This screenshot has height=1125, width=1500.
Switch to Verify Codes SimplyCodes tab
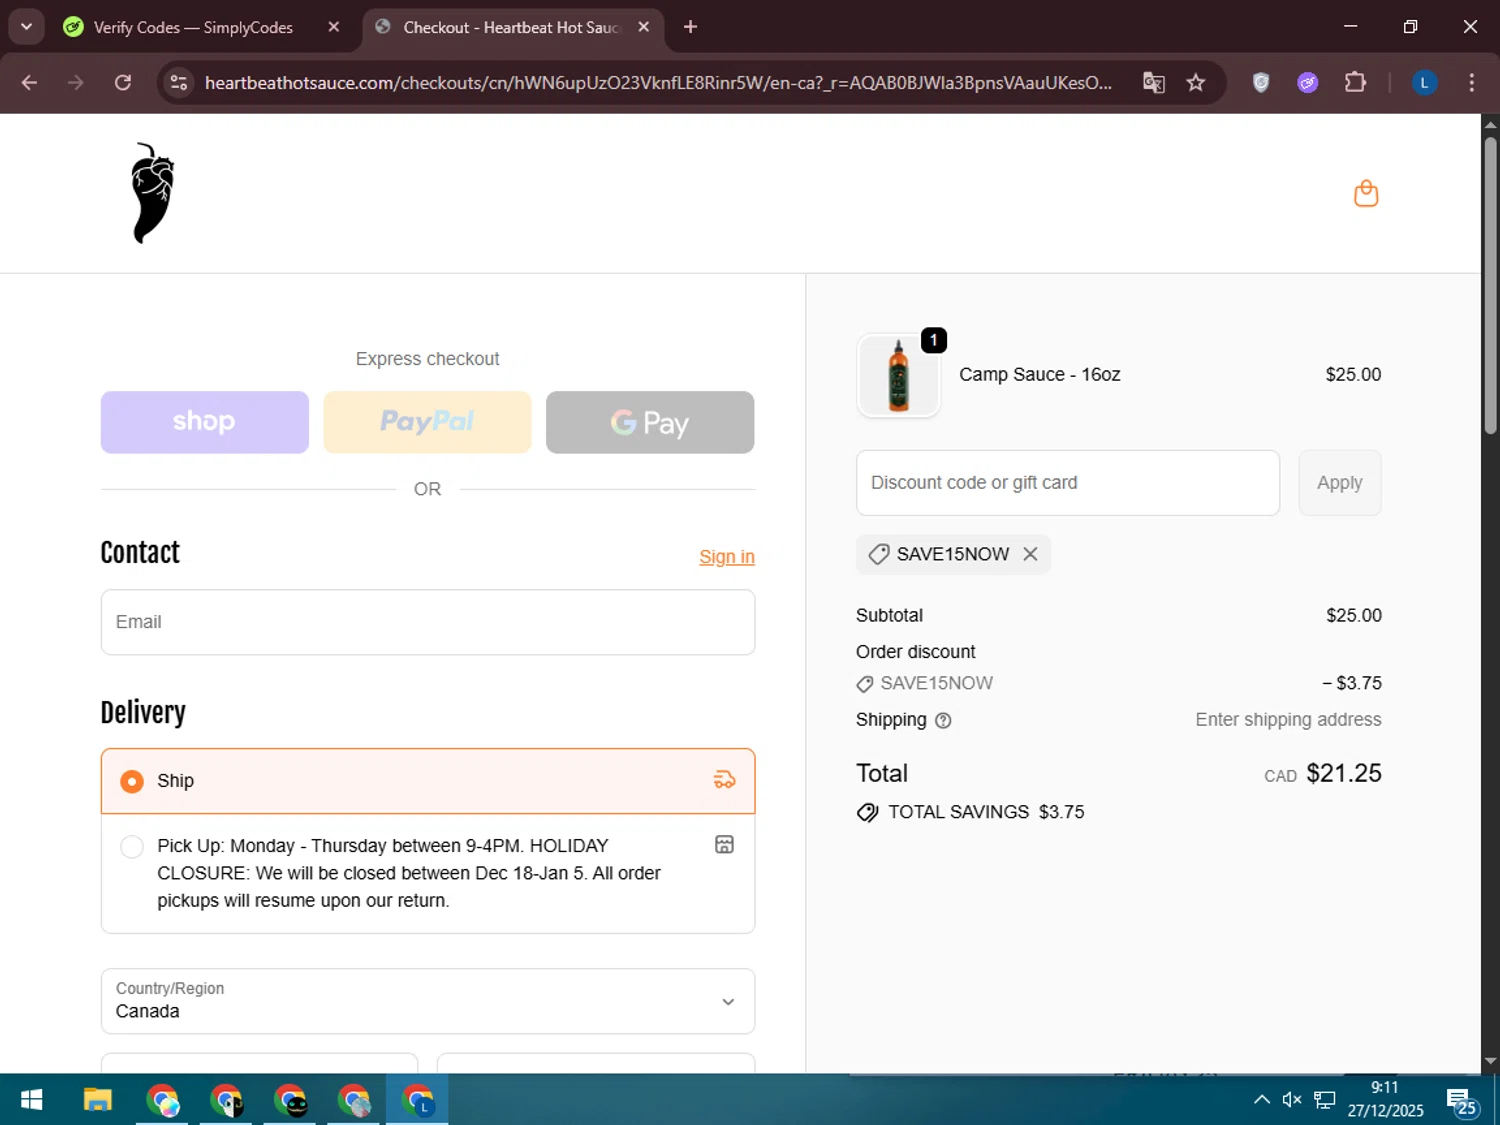[193, 27]
